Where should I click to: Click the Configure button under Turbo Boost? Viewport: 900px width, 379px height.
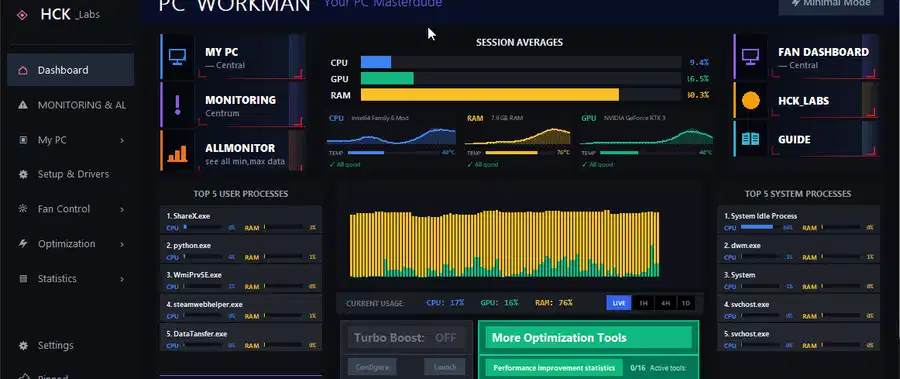coord(372,367)
